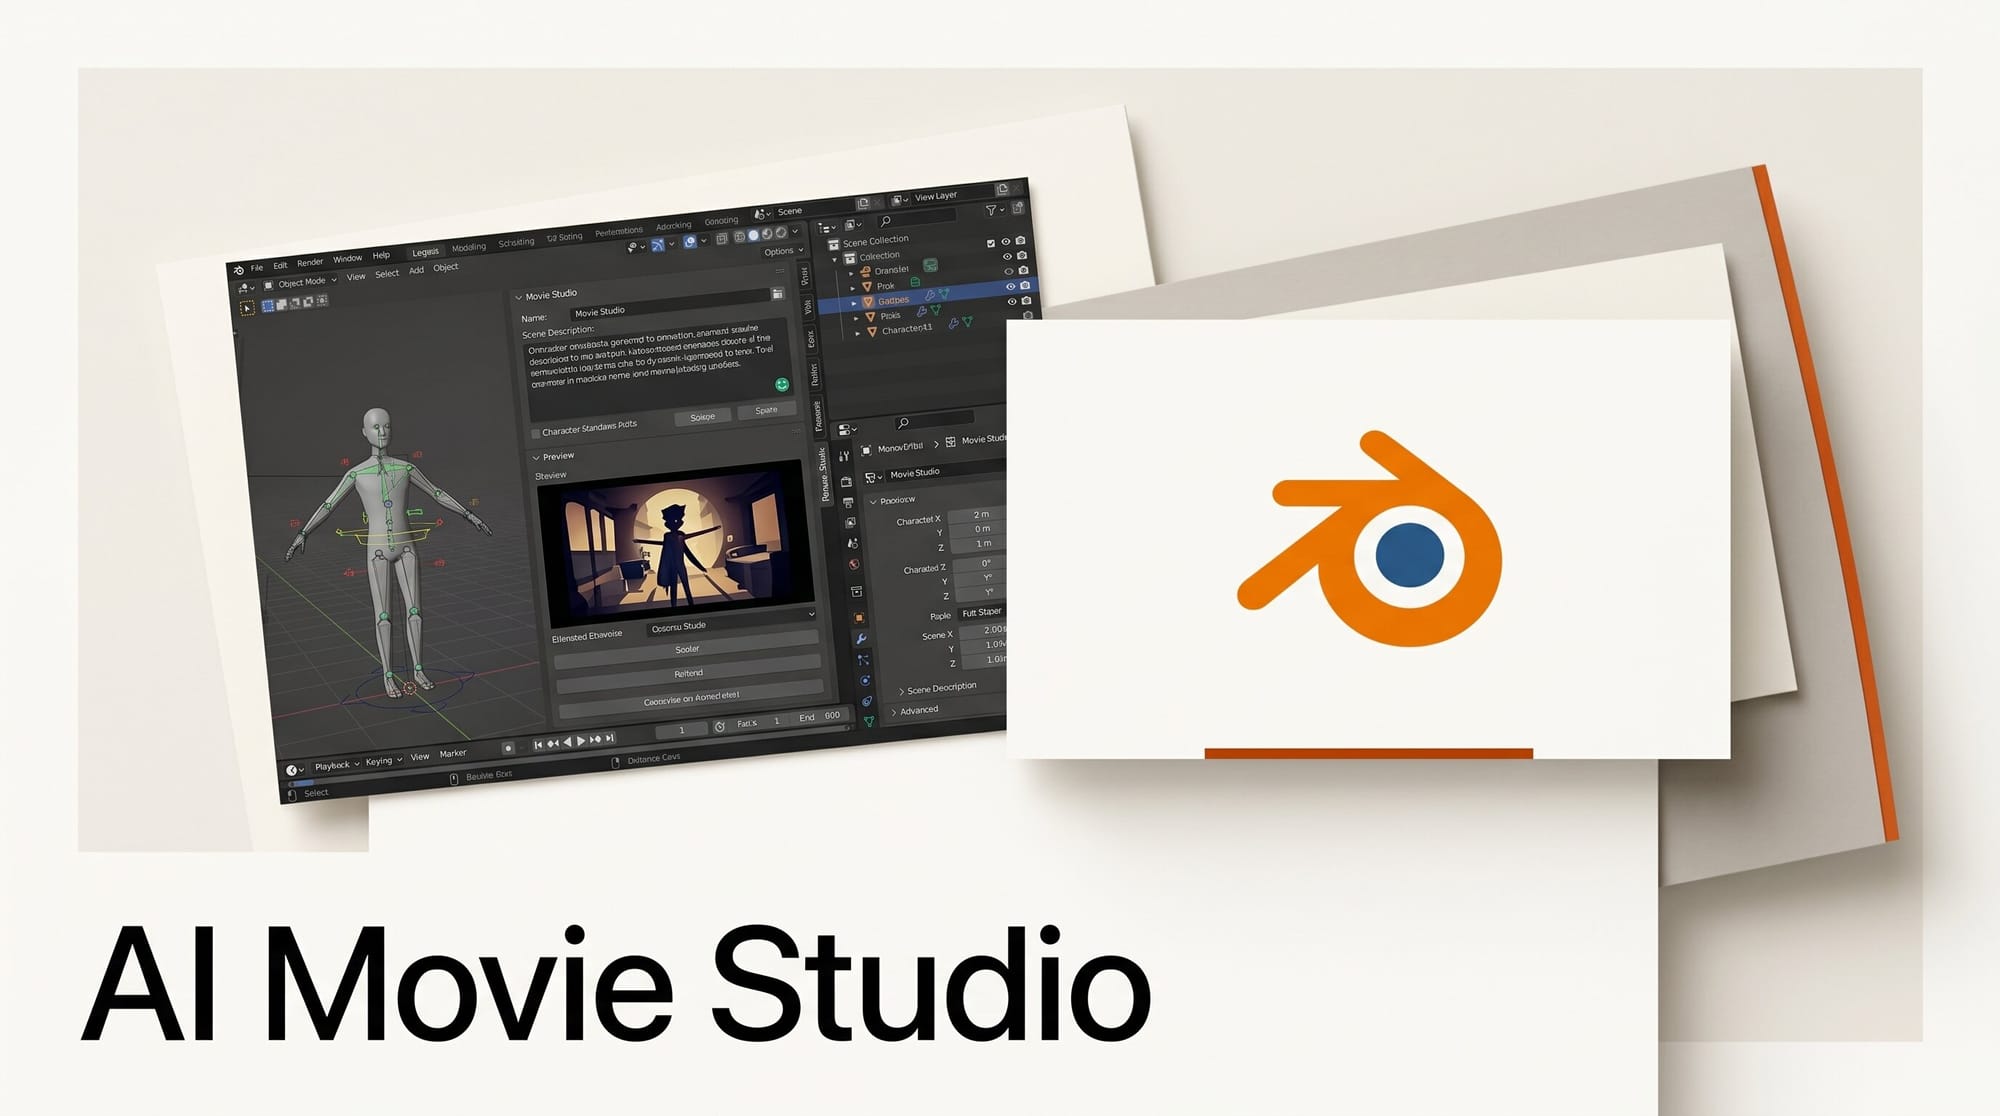The image size is (2000, 1116).
Task: Open the viewport Add menu
Action: point(416,270)
